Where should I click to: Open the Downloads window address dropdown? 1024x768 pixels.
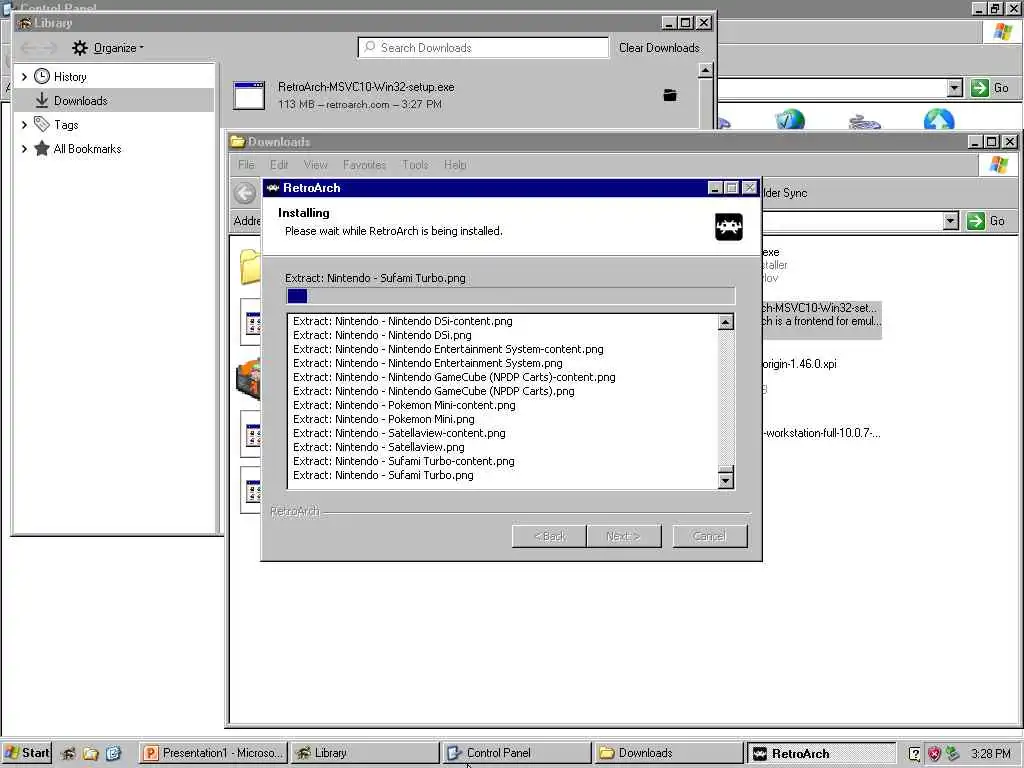coord(951,221)
